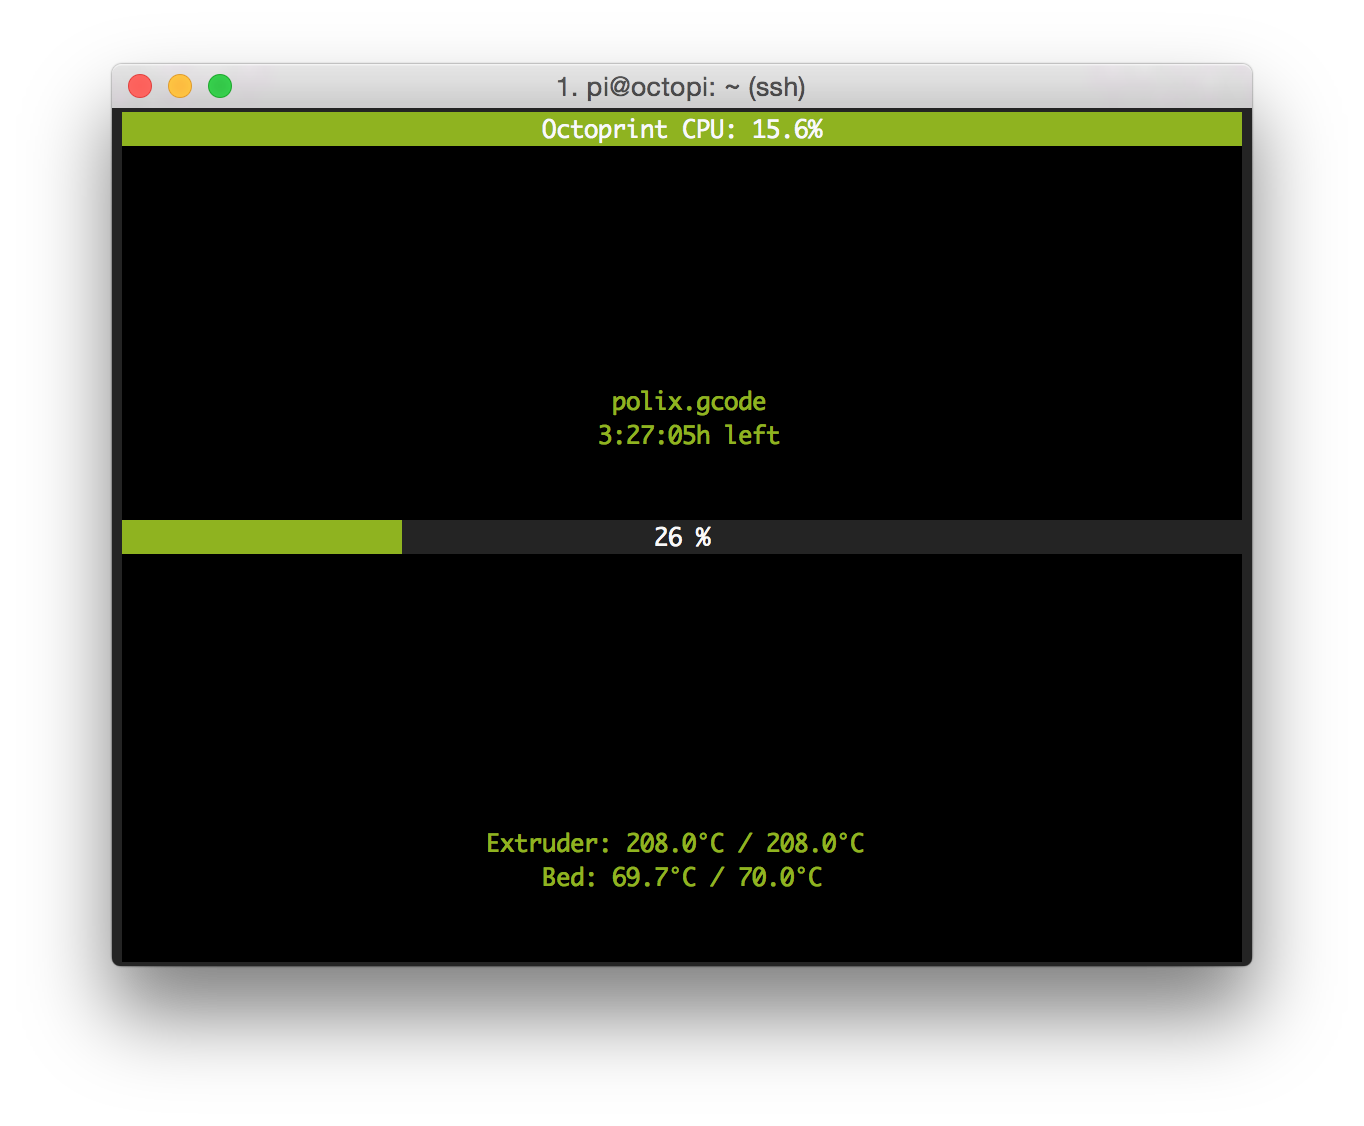Image resolution: width=1364 pixels, height=1126 pixels.
Task: Click the red close window button
Action: (140, 86)
